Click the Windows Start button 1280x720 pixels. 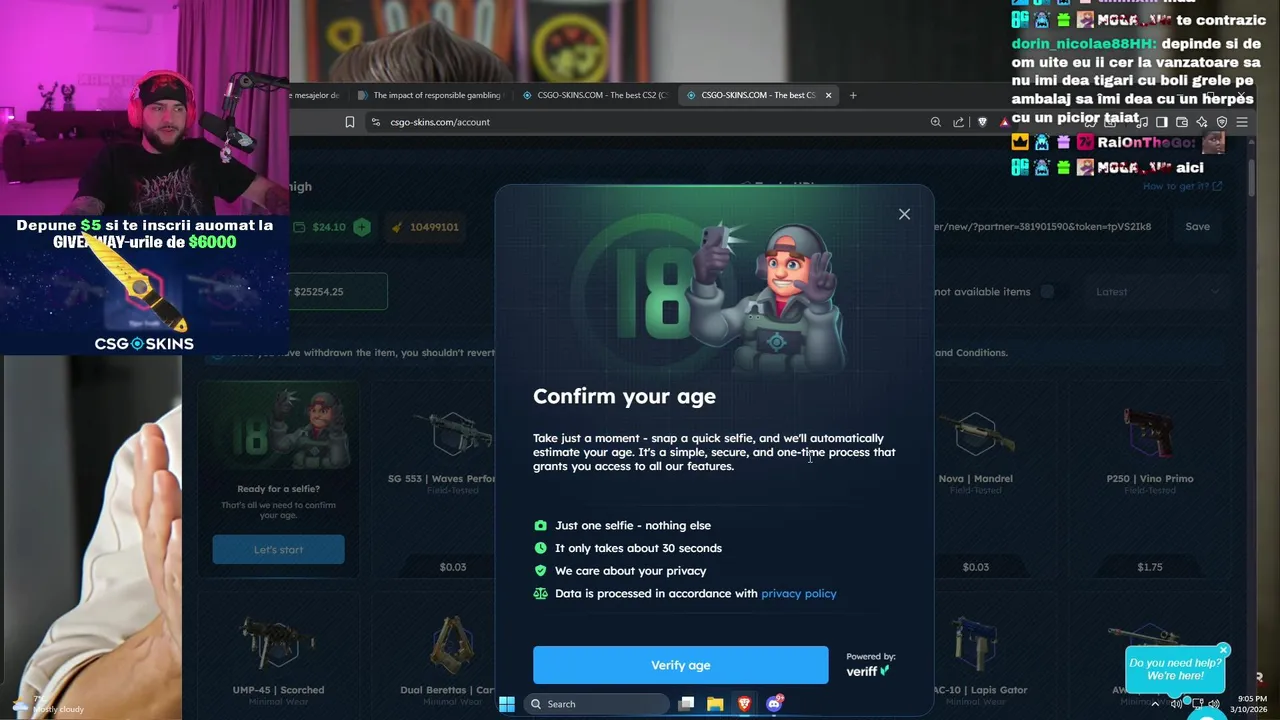(507, 704)
